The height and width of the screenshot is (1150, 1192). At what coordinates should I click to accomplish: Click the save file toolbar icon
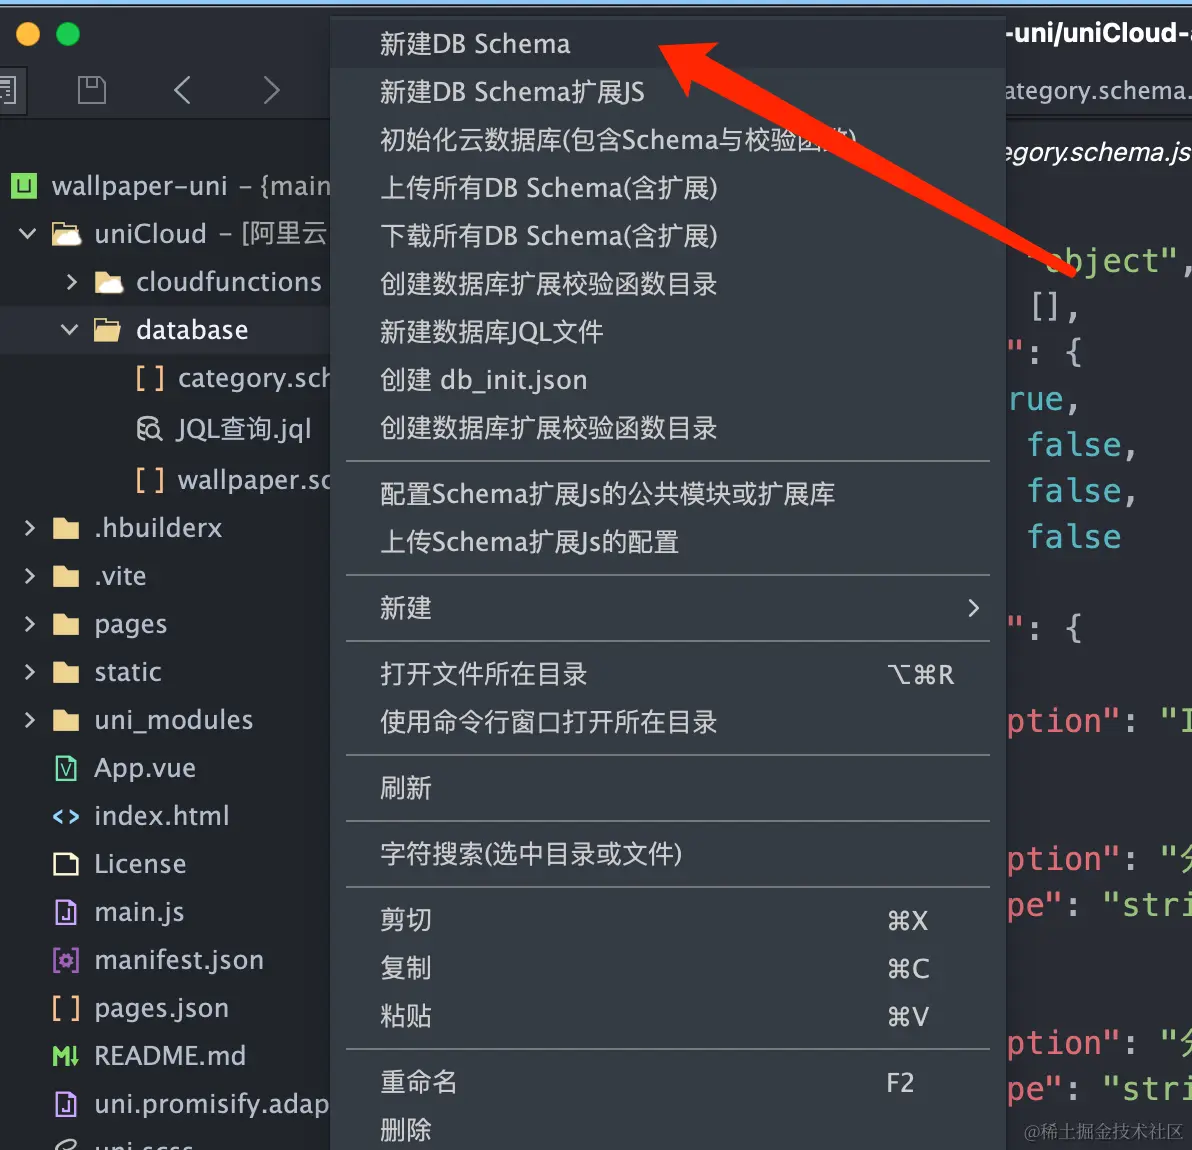(x=92, y=90)
